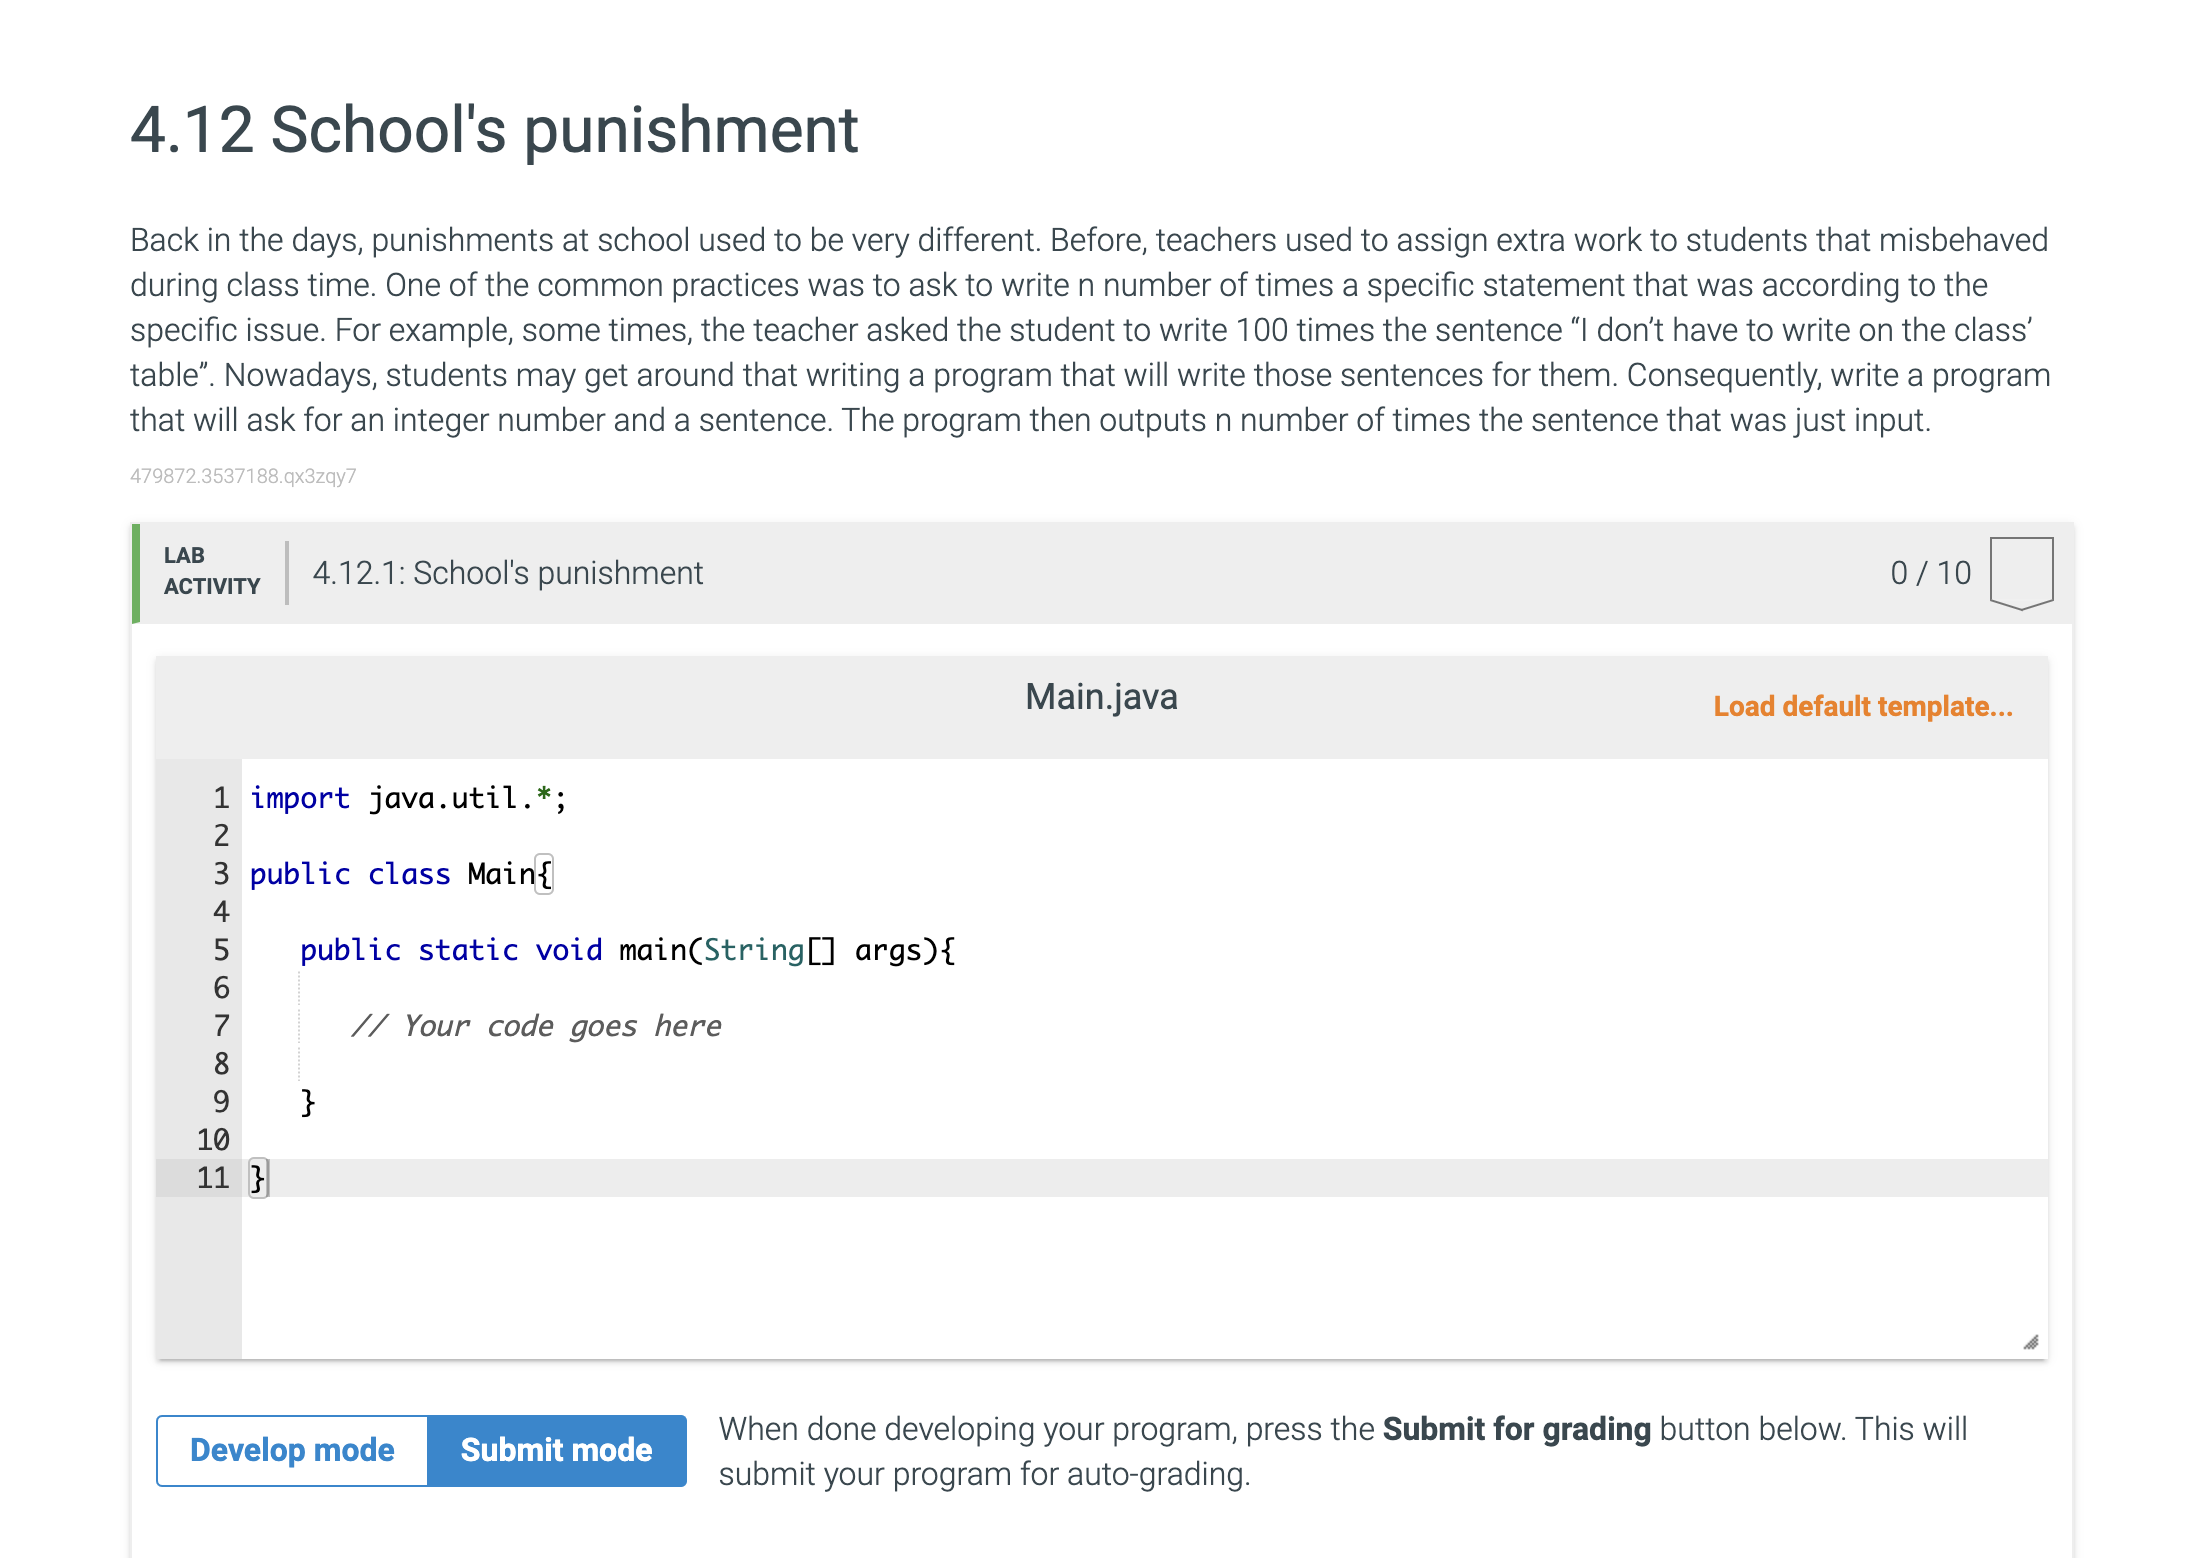Screen dimensions: 2200x1558
Task: Click the permalink ID 479872.3537188.qx3zqy7
Action: click(x=243, y=476)
